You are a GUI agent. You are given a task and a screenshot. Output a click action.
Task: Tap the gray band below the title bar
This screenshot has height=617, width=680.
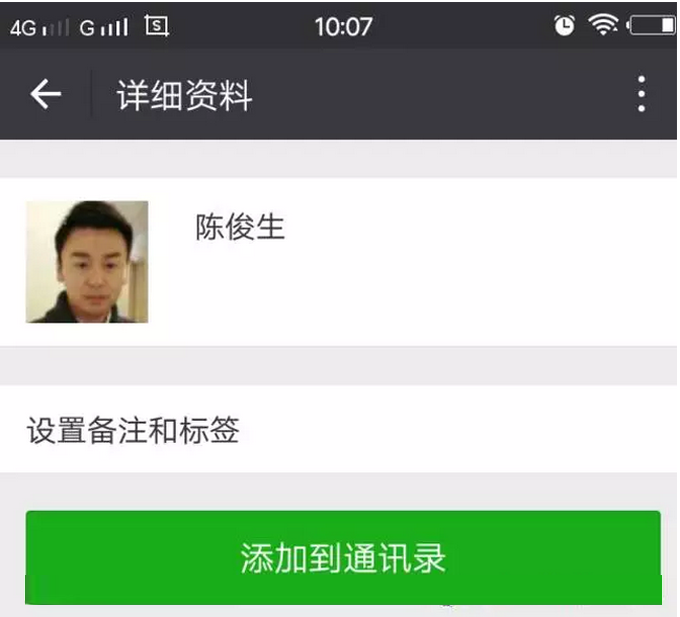tap(338, 158)
